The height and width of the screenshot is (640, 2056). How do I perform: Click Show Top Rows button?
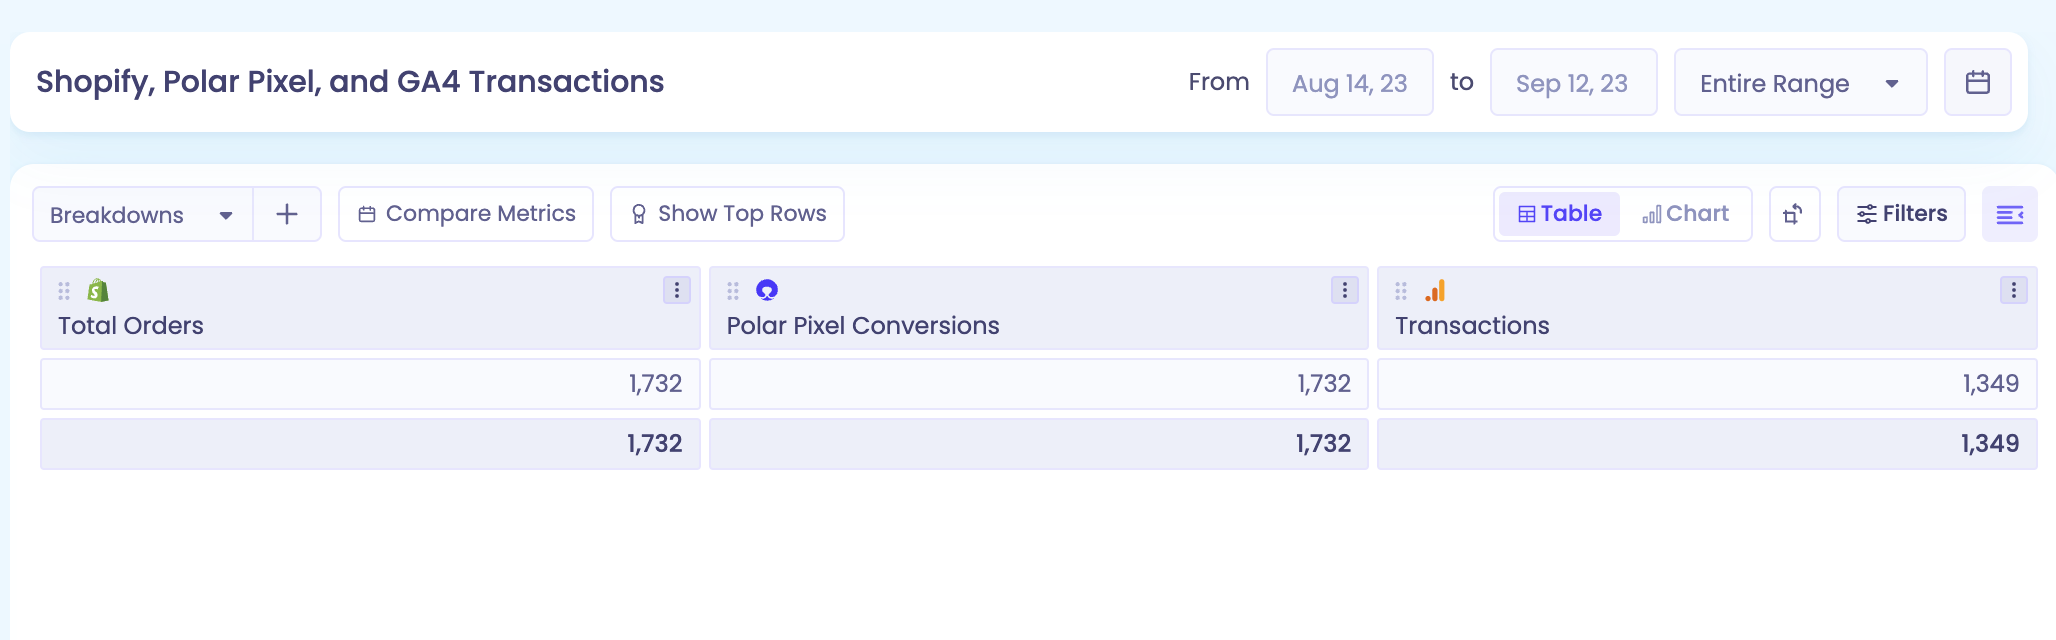pyautogui.click(x=727, y=214)
